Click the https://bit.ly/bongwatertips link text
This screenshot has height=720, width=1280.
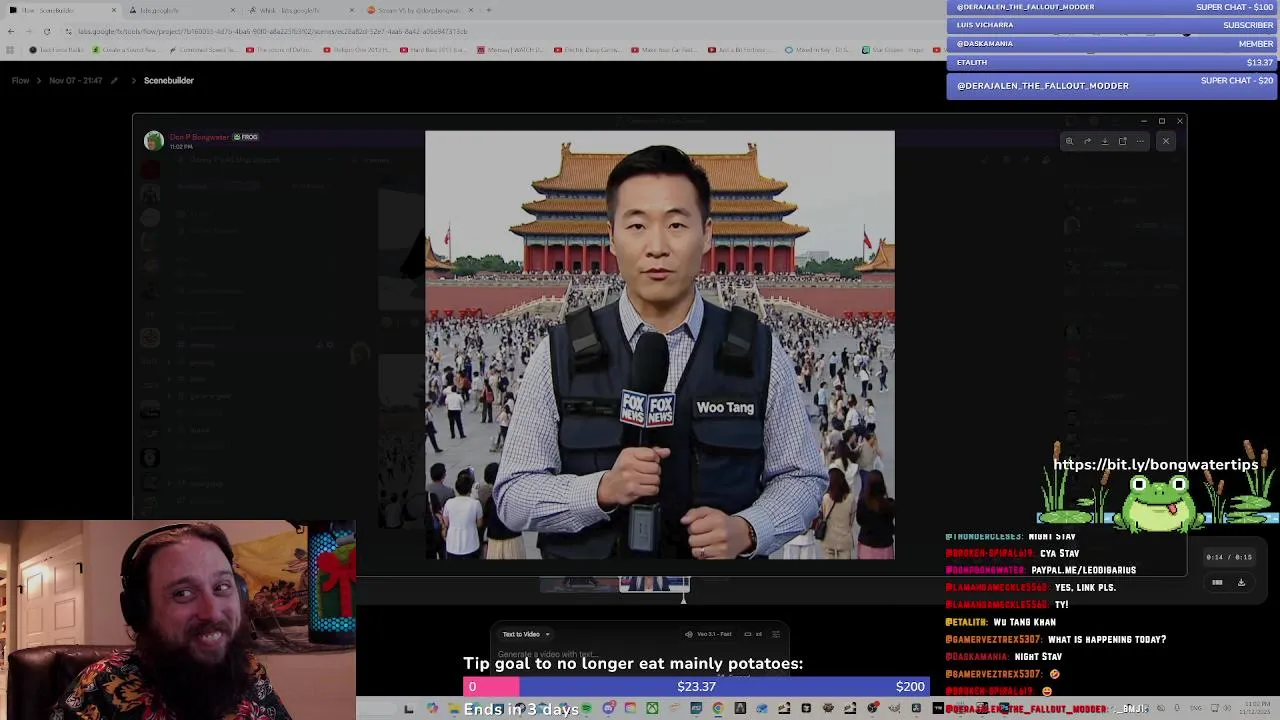click(1155, 465)
